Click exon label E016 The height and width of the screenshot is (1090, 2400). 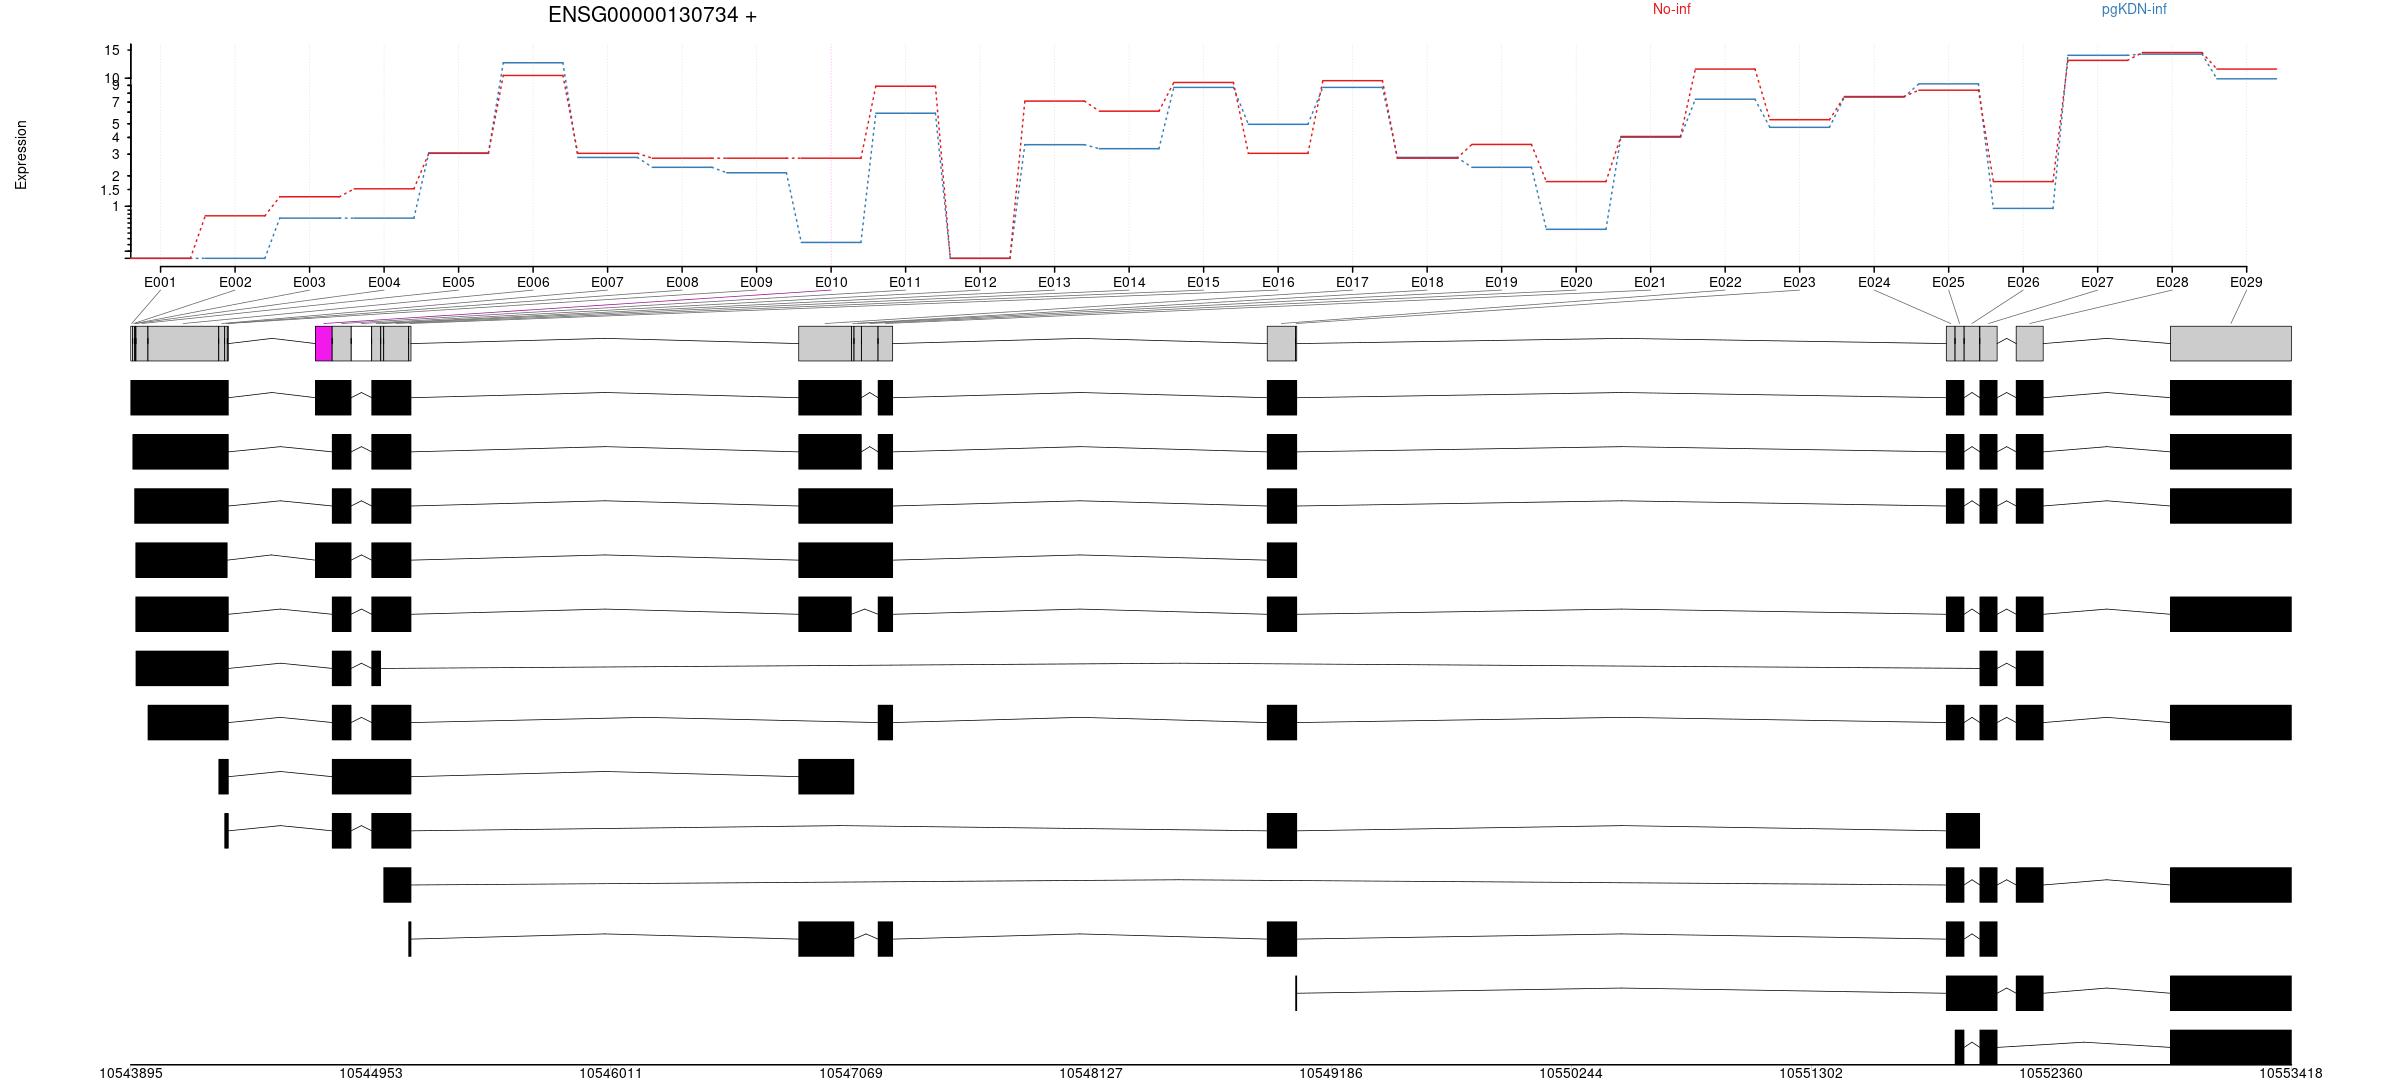[x=1278, y=282]
